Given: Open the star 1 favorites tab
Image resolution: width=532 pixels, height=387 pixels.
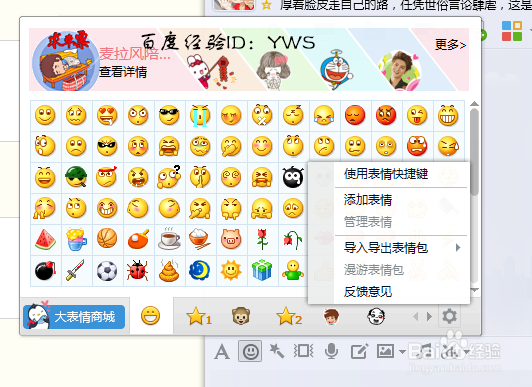Looking at the screenshot, I should (199, 316).
